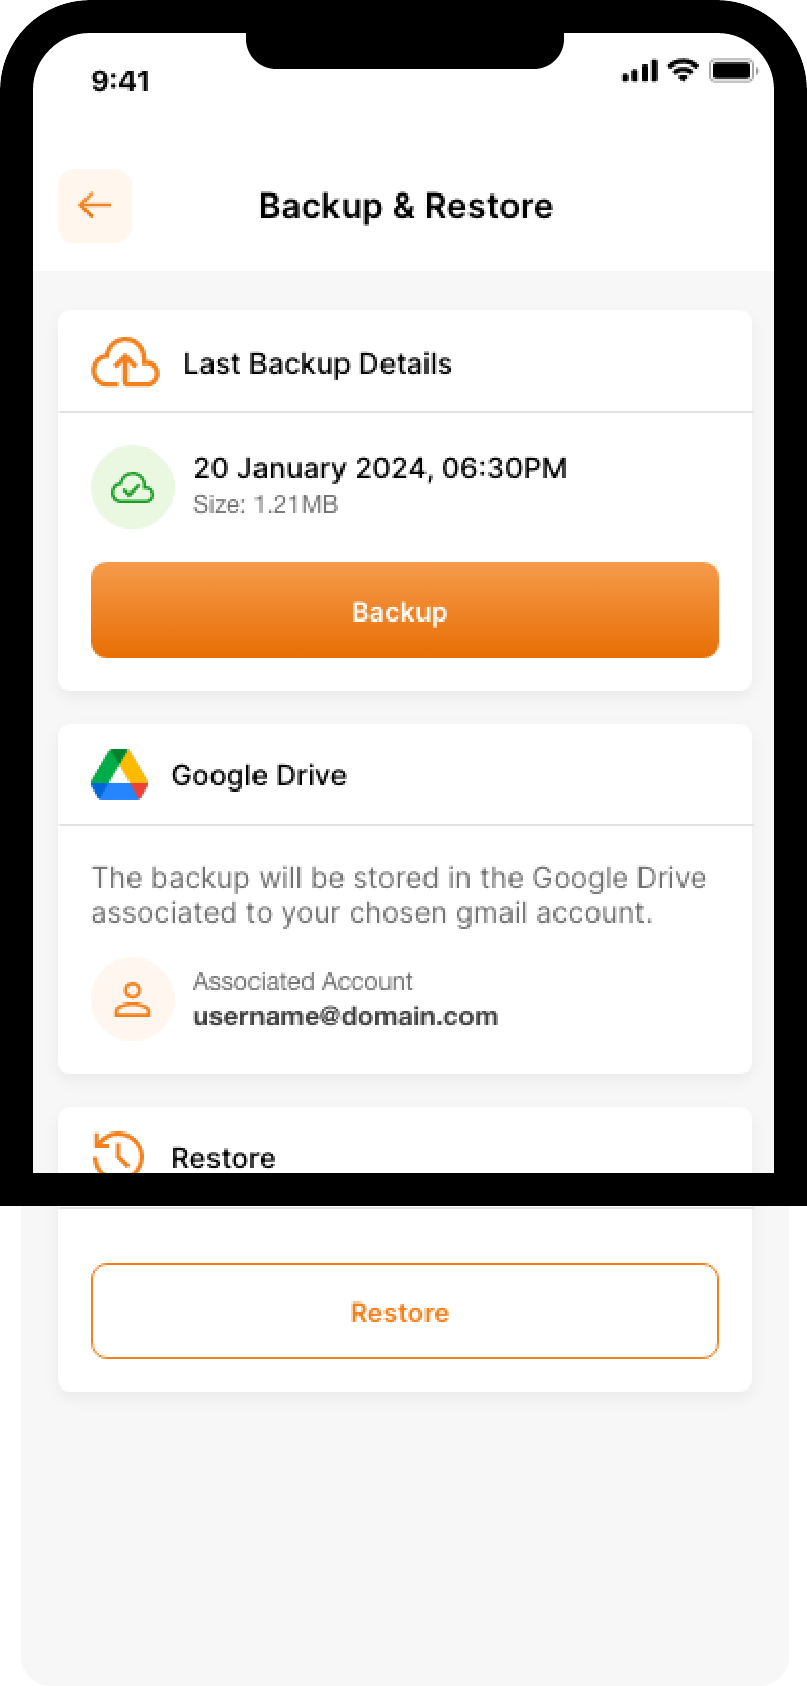
Task: Tap the associated account person icon
Action: tap(132, 999)
